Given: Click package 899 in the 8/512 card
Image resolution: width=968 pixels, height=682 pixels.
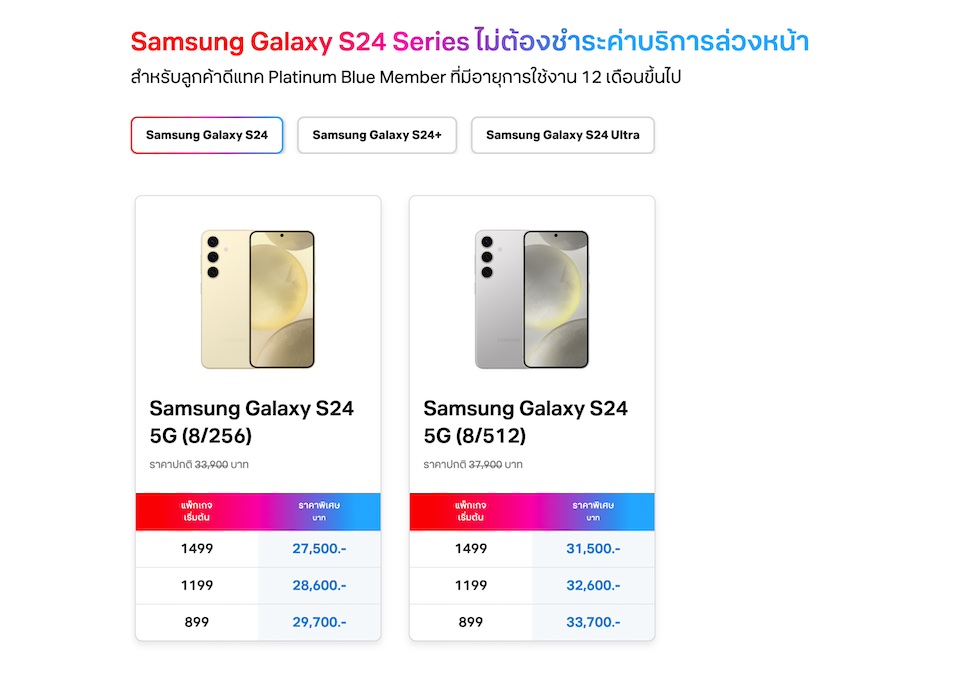Looking at the screenshot, I should click(x=471, y=622).
